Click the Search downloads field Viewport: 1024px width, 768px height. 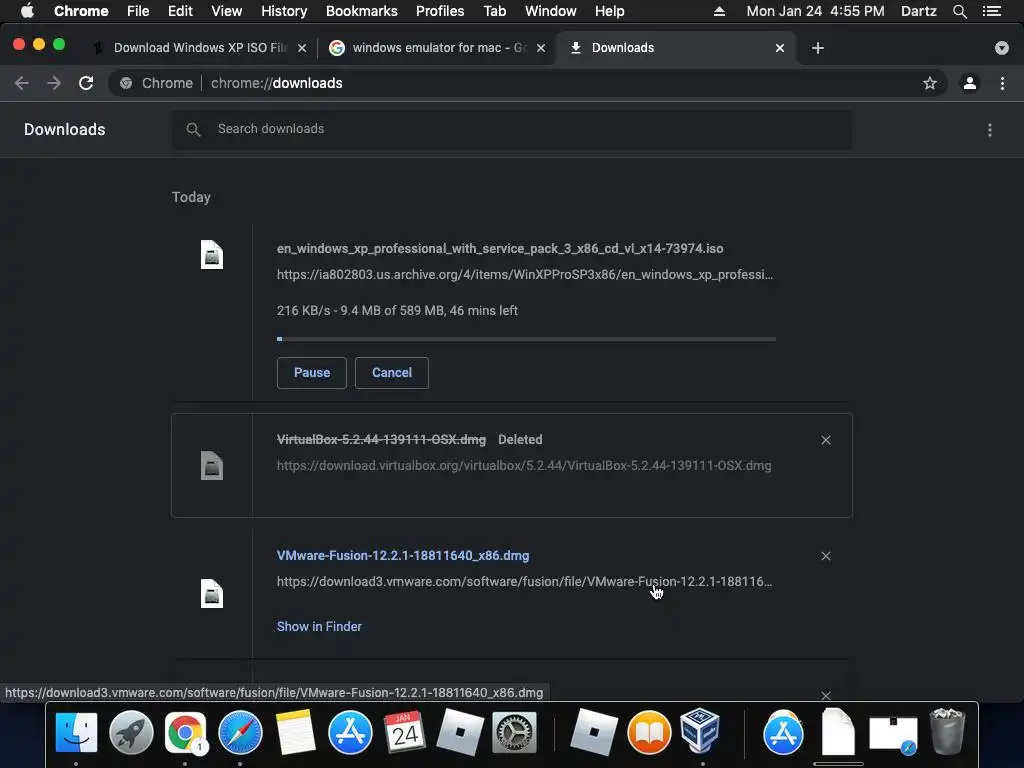pyautogui.click(x=511, y=129)
